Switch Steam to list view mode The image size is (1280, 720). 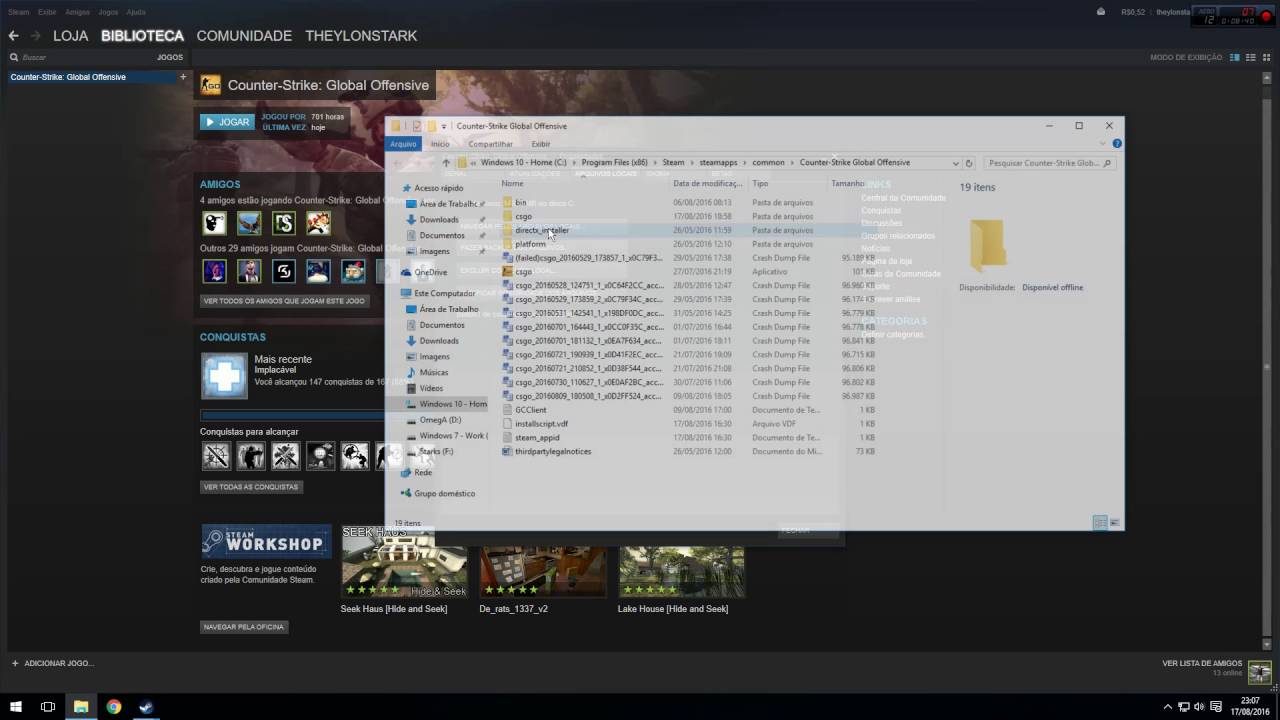coord(1250,57)
